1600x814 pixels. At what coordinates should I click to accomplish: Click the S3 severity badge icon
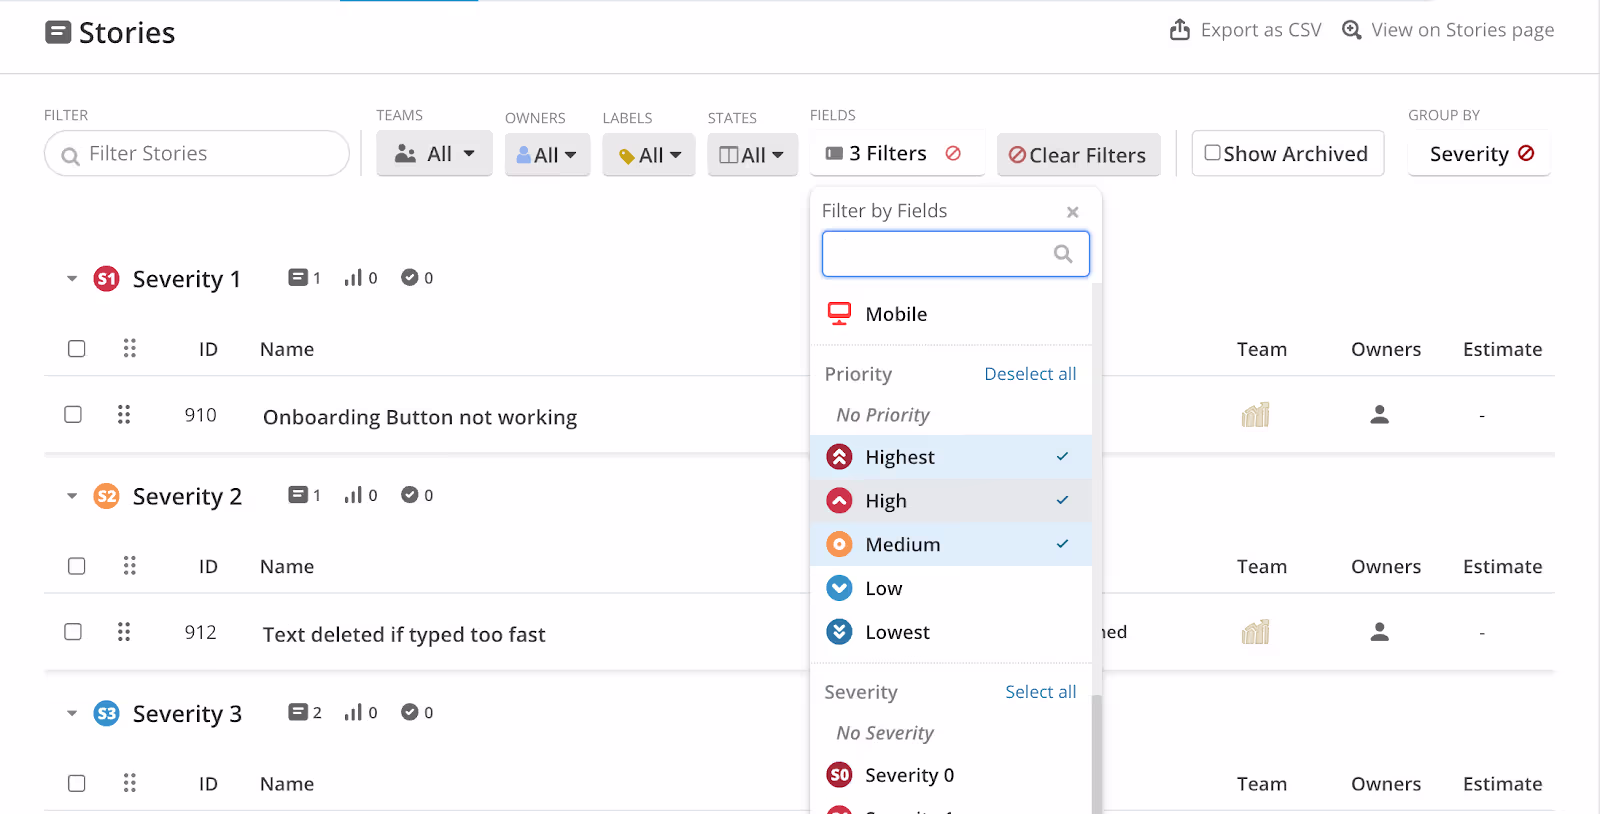pos(107,713)
